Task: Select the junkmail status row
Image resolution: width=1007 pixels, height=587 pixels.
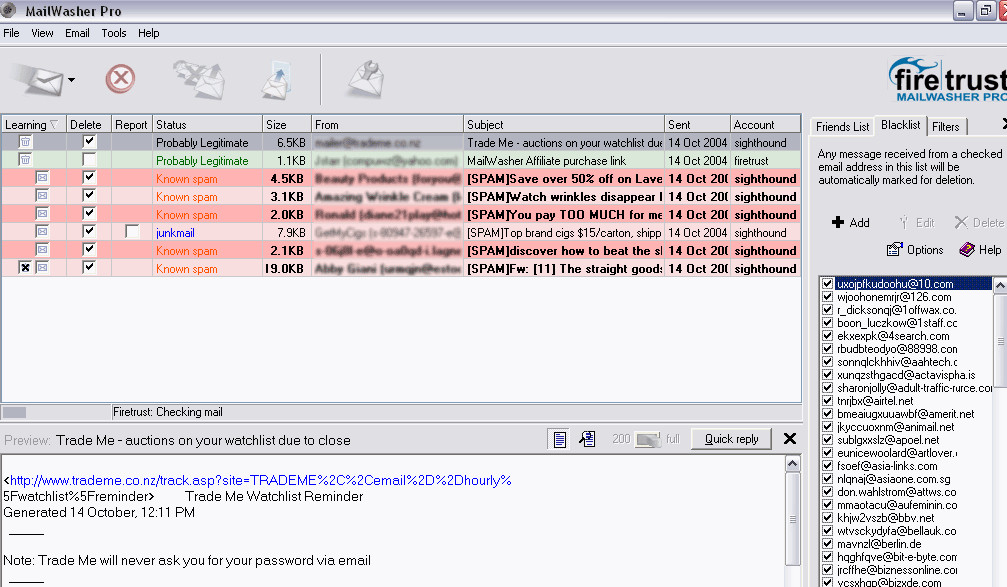Action: pyautogui.click(x=401, y=232)
